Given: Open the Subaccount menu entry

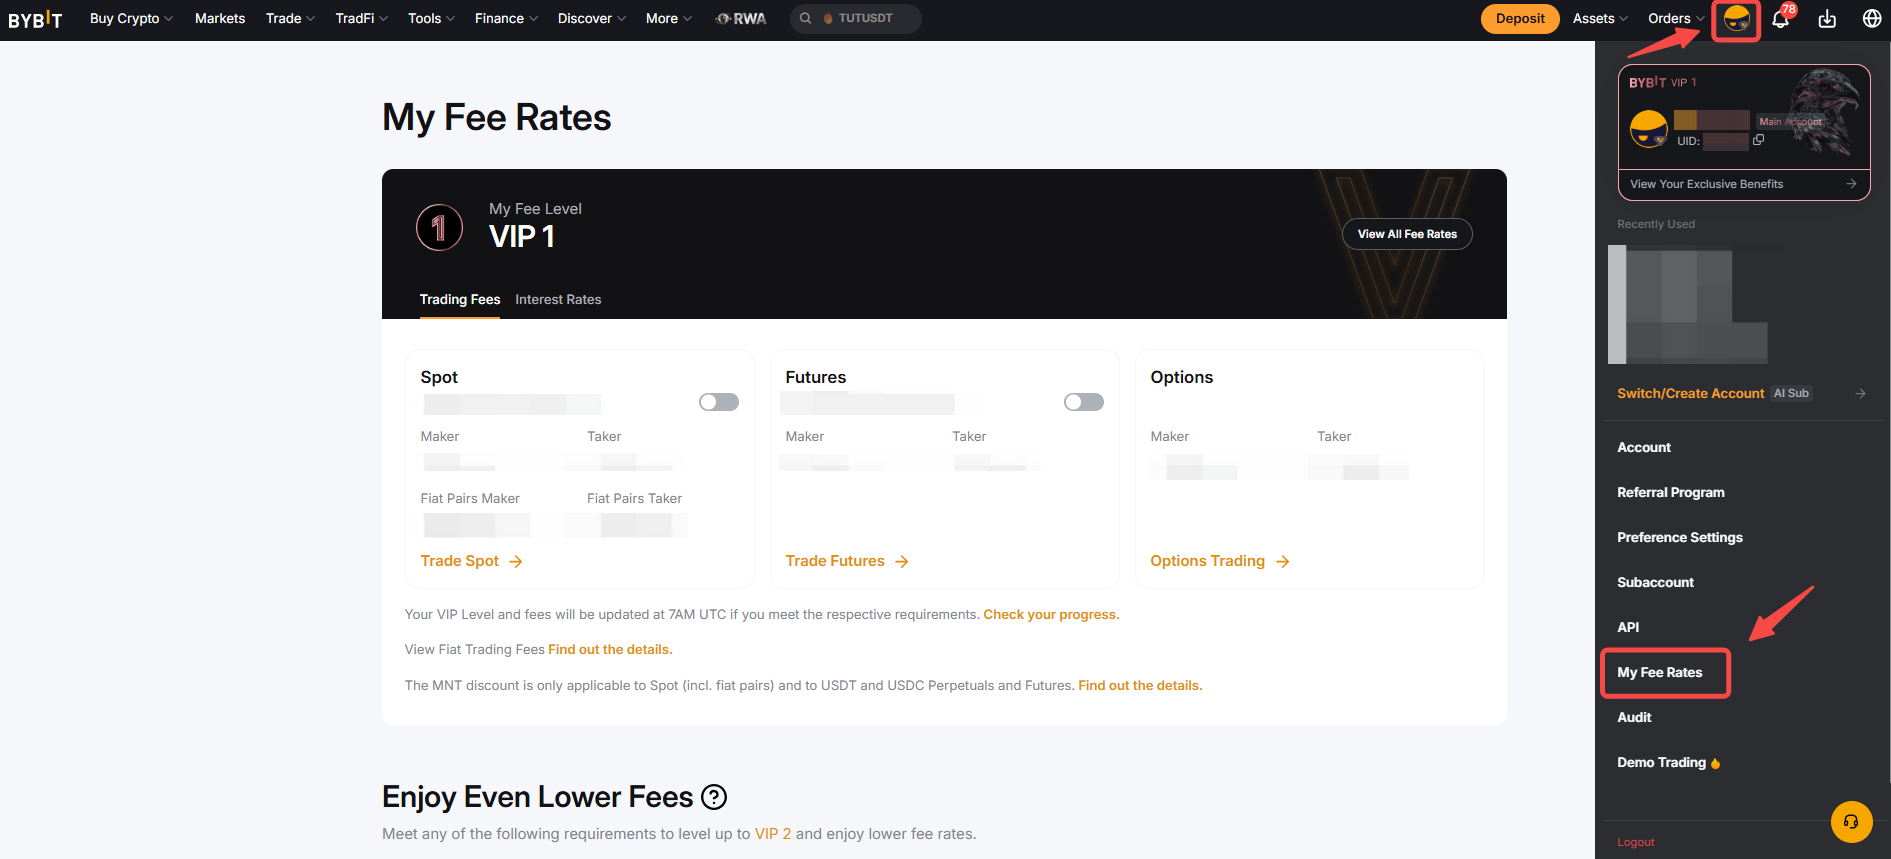Looking at the screenshot, I should tap(1655, 582).
